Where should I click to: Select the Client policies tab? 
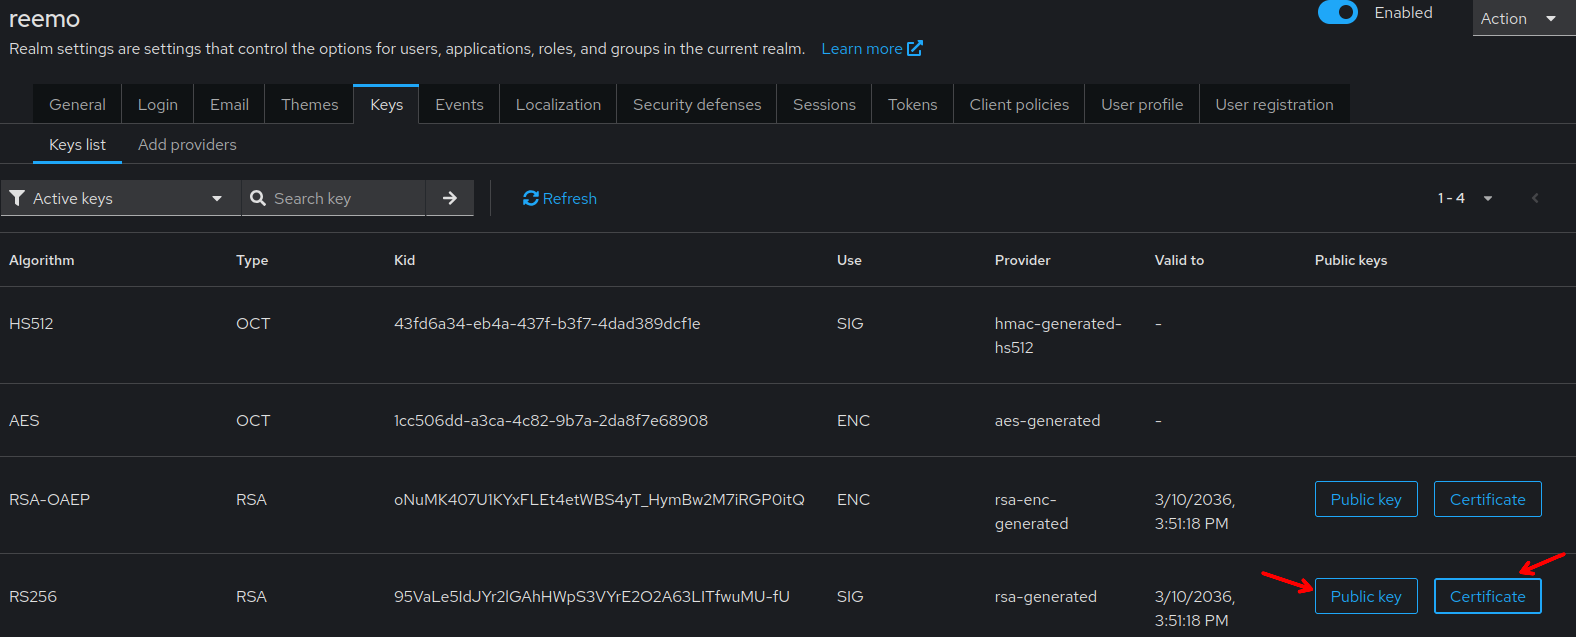click(x=1019, y=104)
